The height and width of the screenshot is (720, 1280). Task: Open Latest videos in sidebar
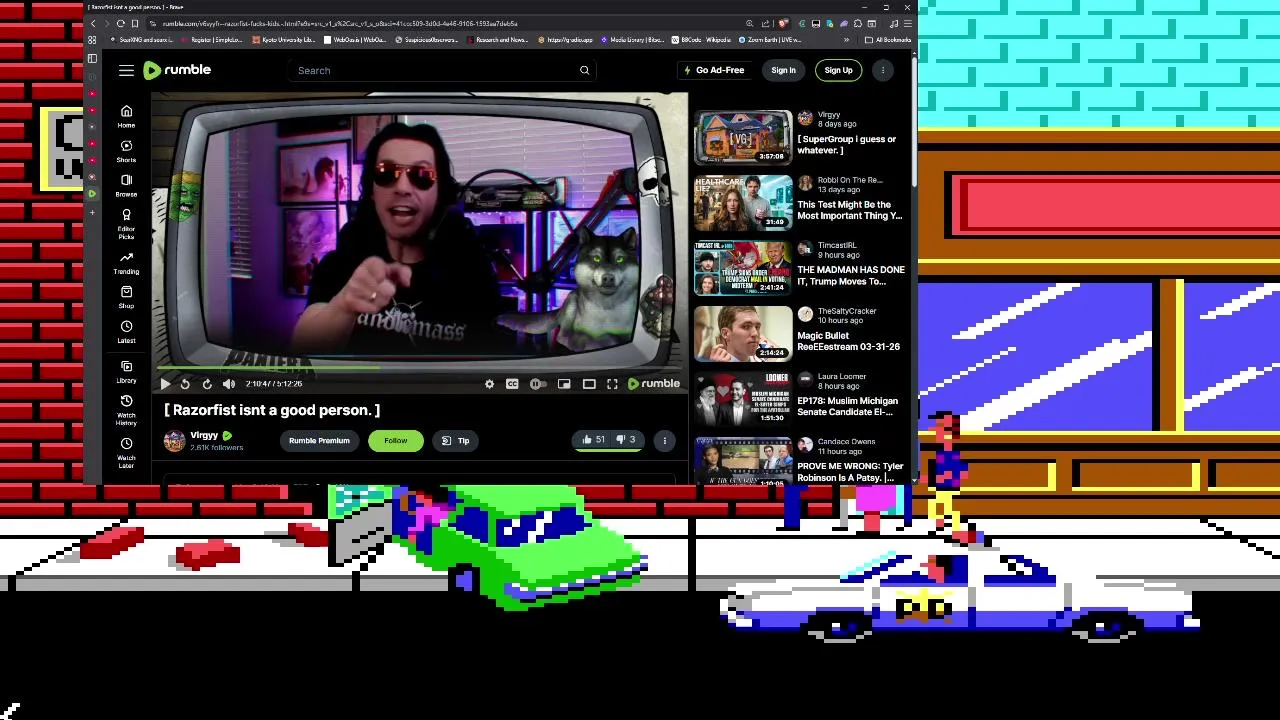[126, 332]
